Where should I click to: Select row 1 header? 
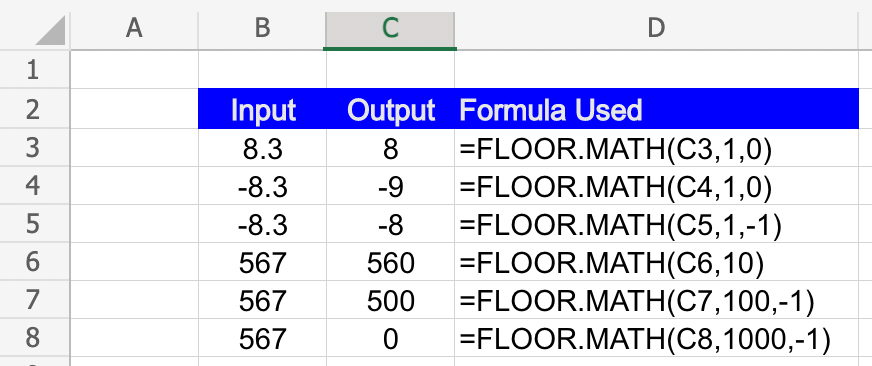pyautogui.click(x=33, y=70)
